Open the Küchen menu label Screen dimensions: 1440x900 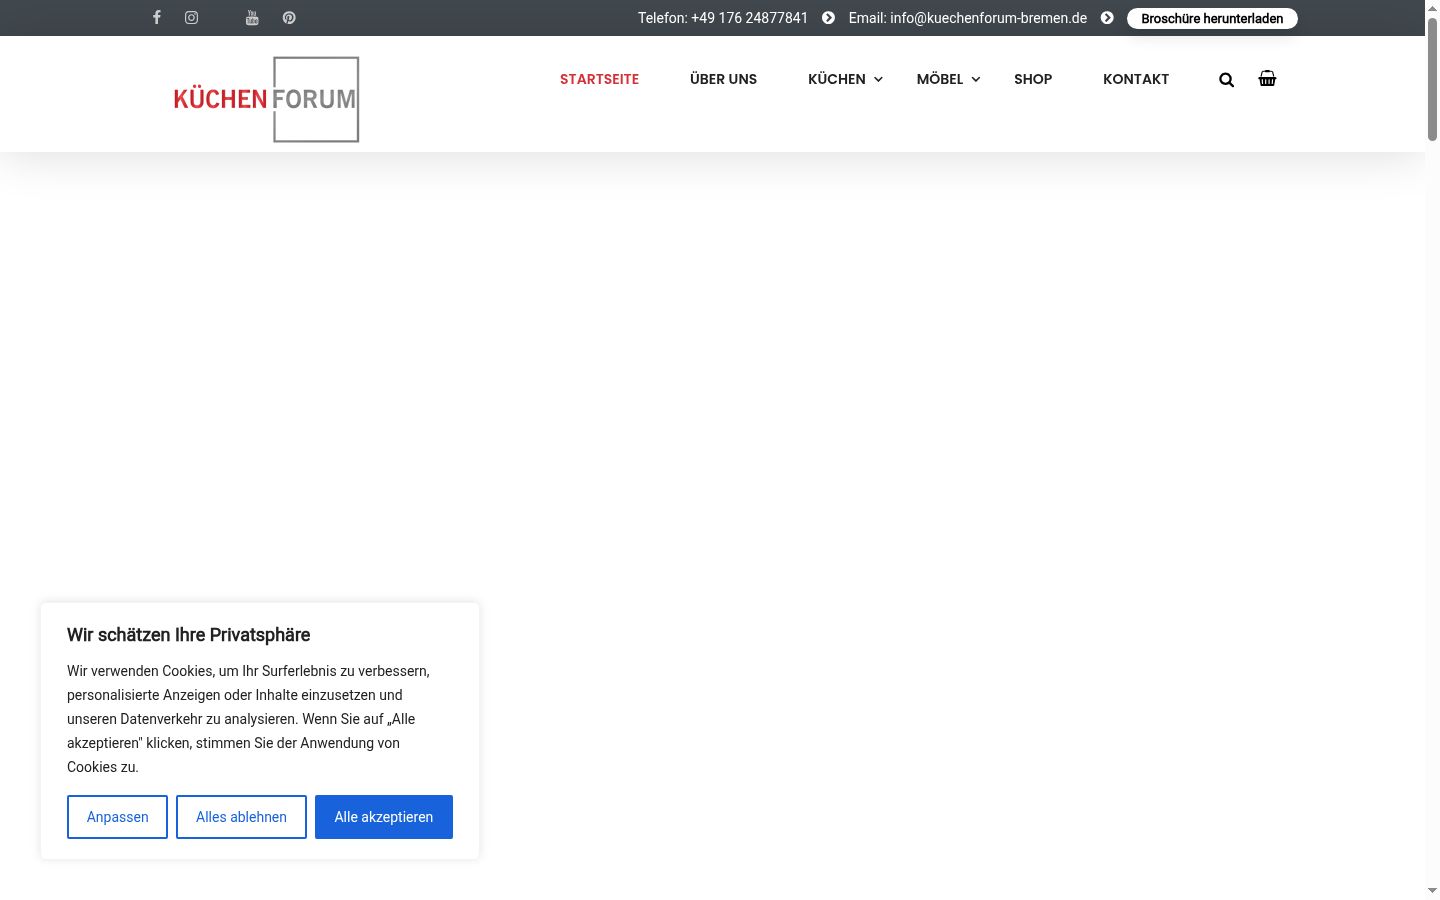(837, 79)
